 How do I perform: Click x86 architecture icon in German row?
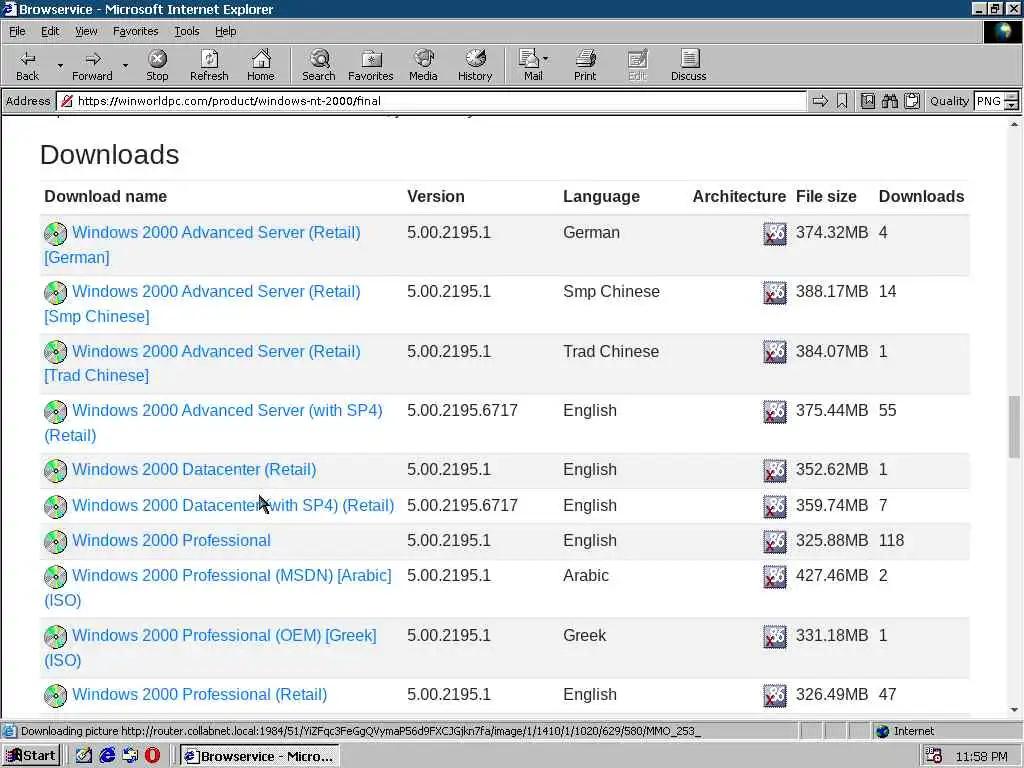pyautogui.click(x=775, y=234)
